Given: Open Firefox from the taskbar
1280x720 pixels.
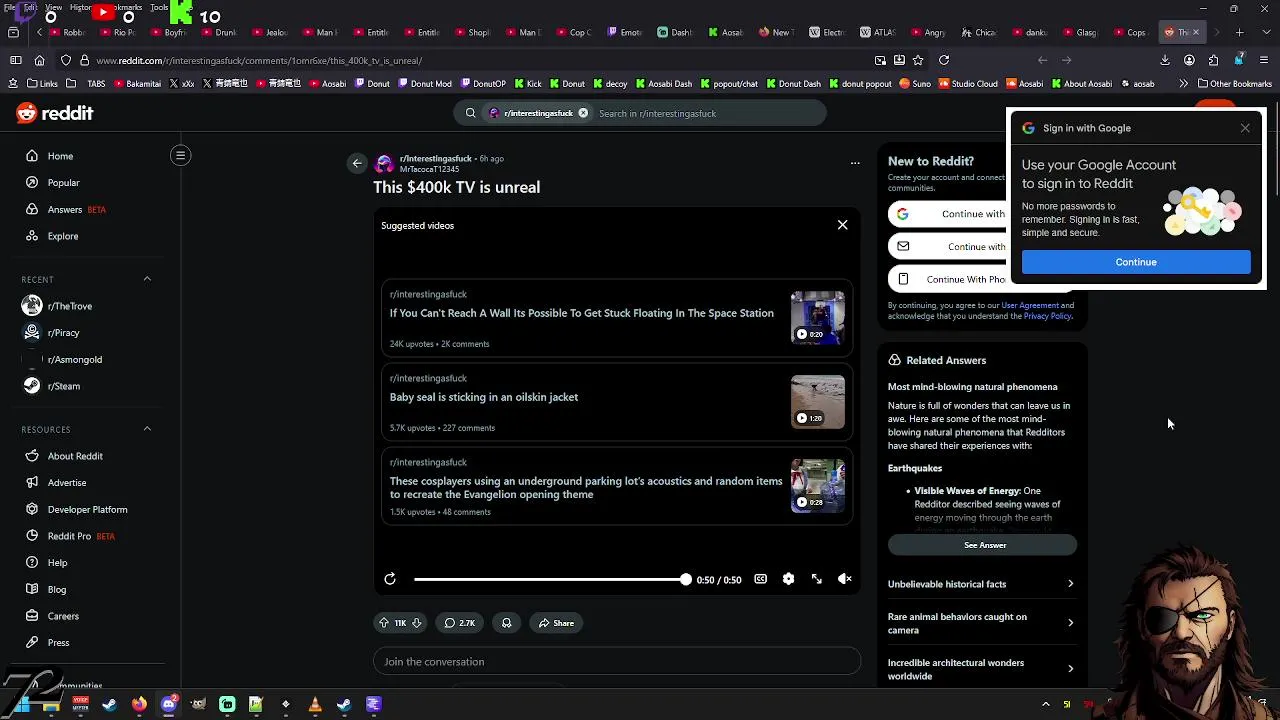Looking at the screenshot, I should (139, 704).
